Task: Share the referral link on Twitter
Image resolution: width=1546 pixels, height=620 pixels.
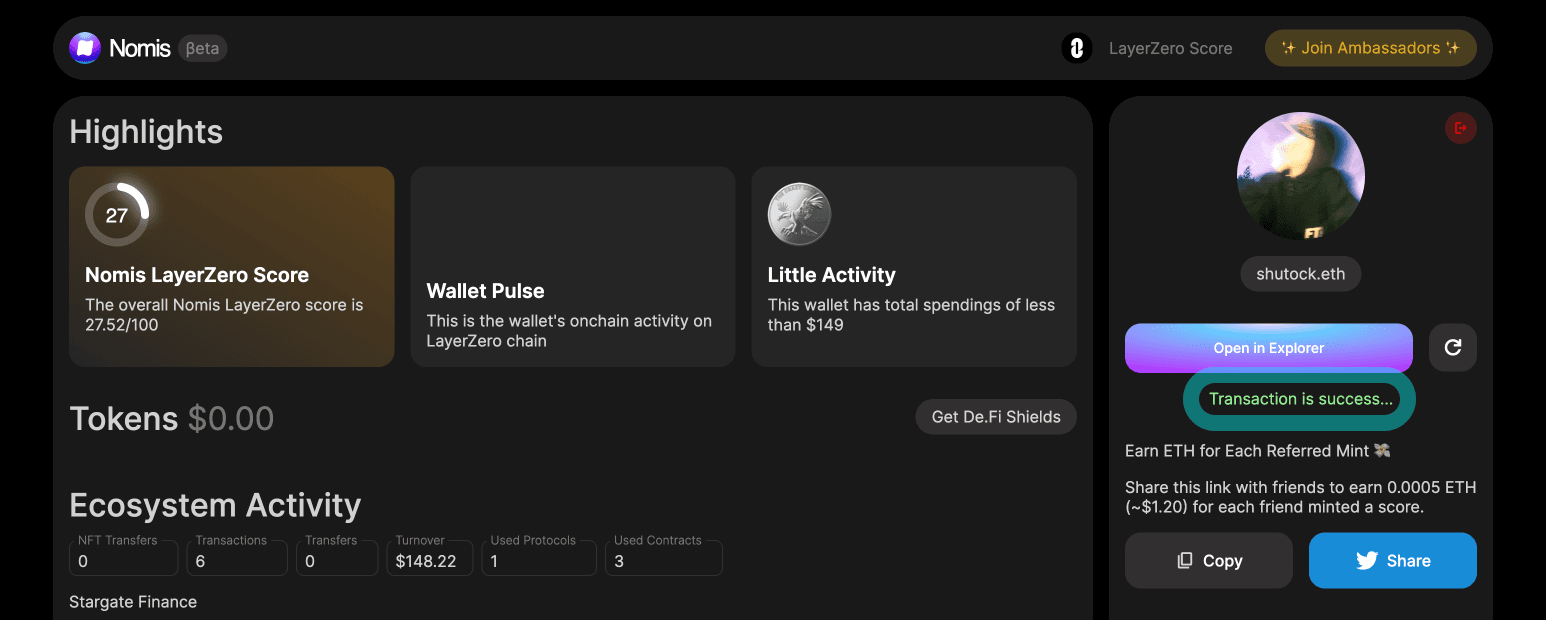Action: (x=1392, y=561)
